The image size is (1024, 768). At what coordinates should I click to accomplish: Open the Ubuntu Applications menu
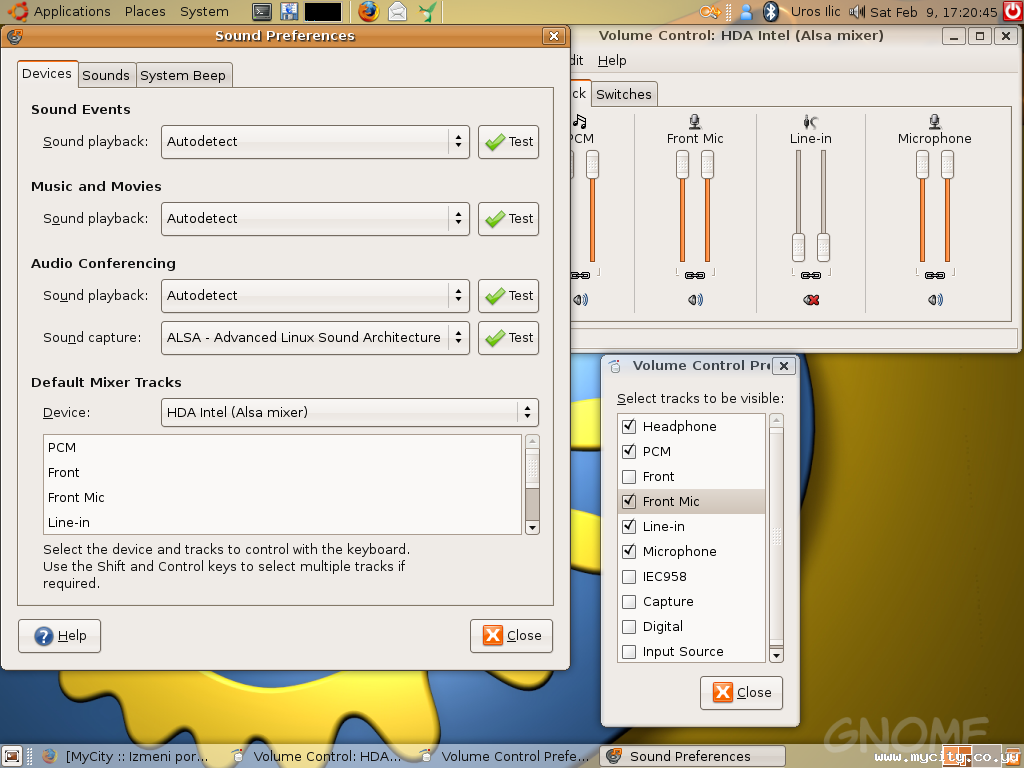pyautogui.click(x=59, y=11)
